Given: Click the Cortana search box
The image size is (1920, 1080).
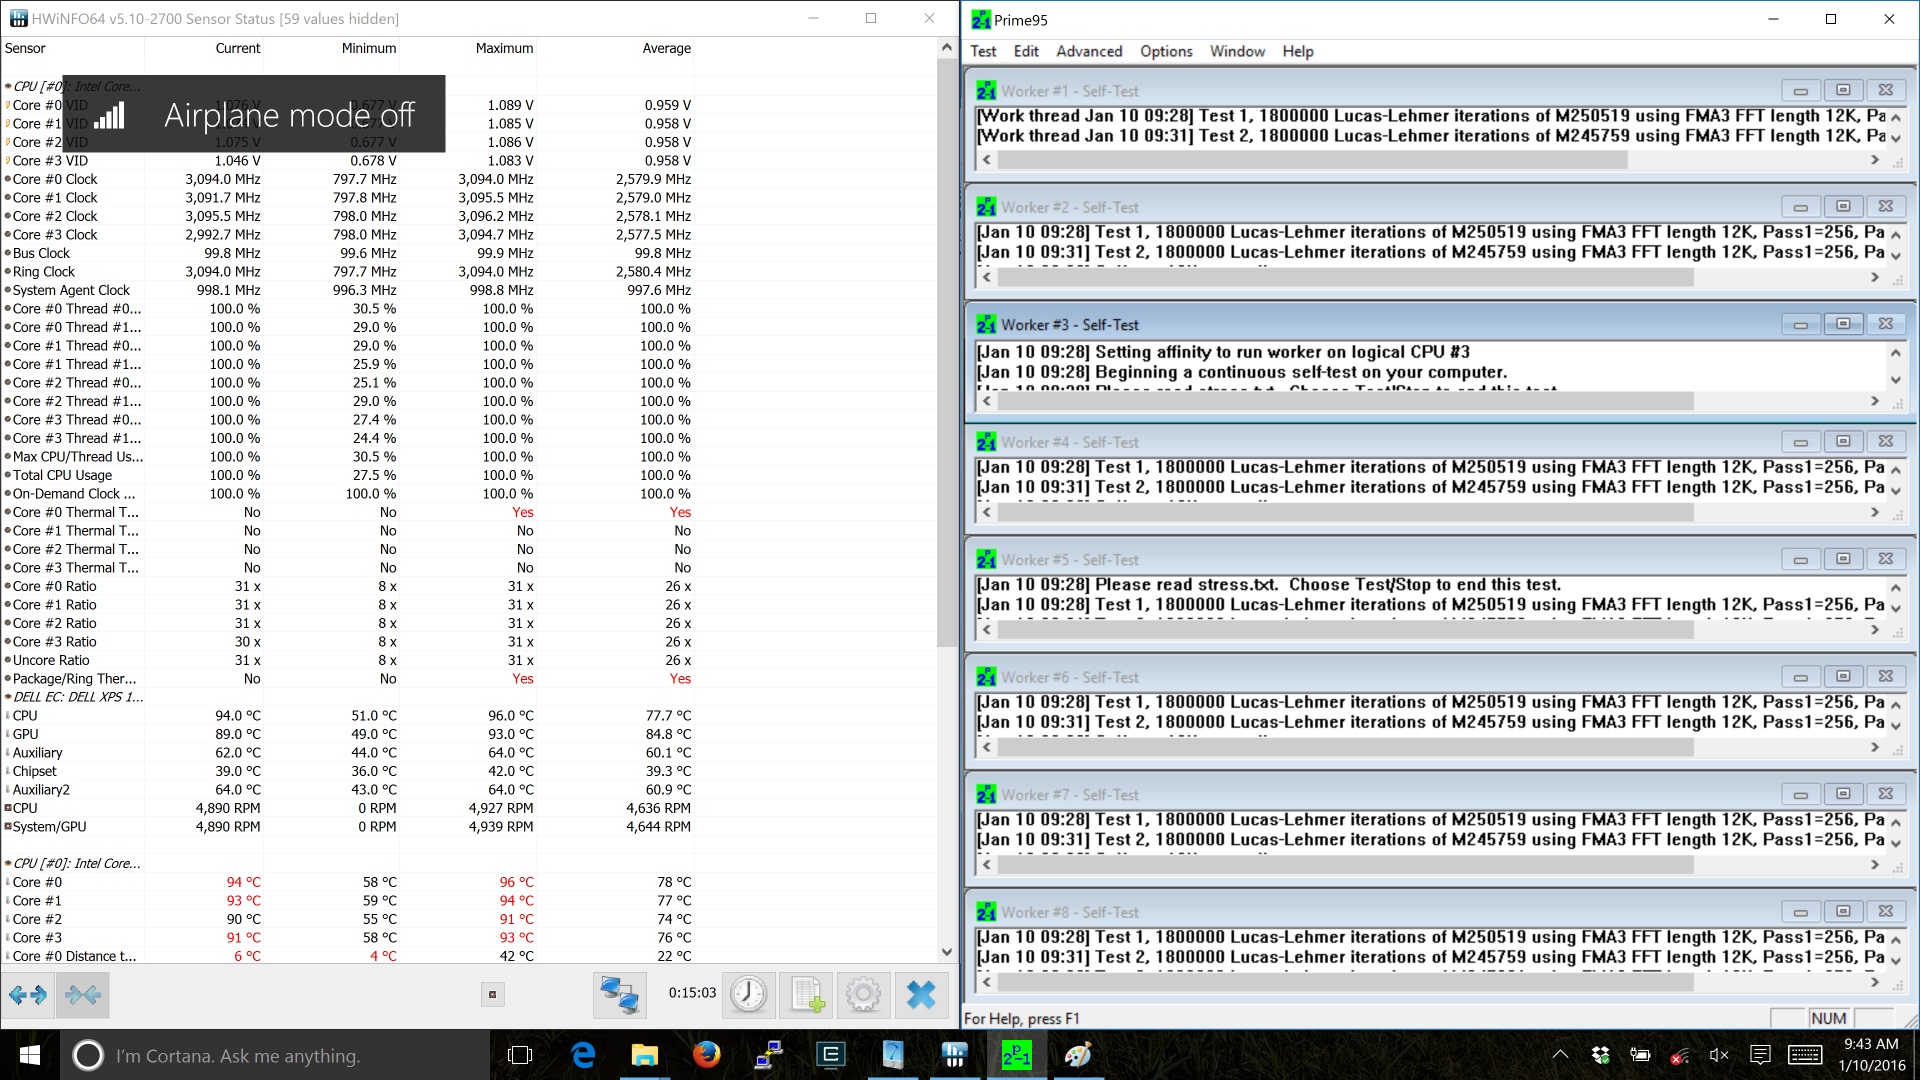Looking at the screenshot, I should click(x=274, y=1055).
